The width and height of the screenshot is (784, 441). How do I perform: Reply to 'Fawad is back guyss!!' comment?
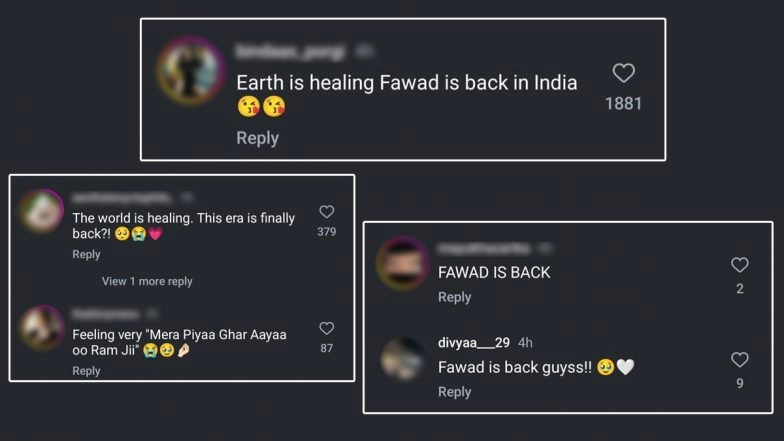click(x=454, y=392)
